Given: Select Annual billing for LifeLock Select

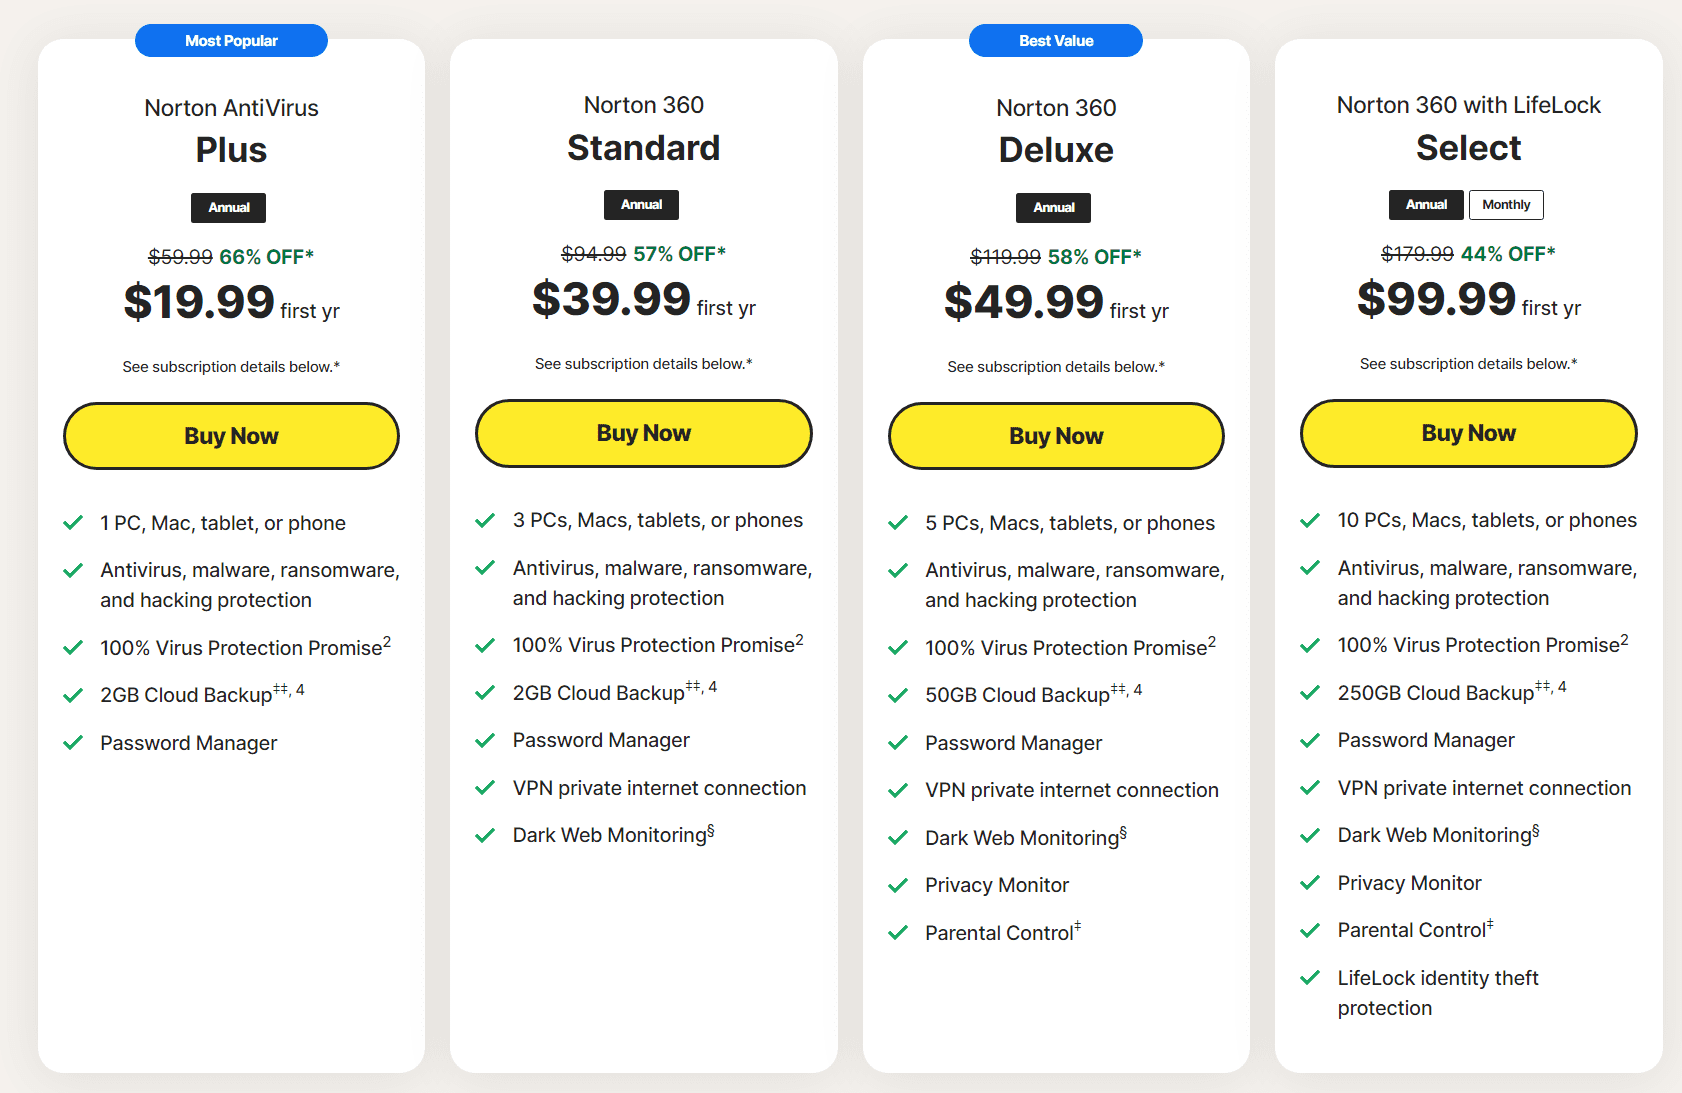Looking at the screenshot, I should coord(1426,205).
